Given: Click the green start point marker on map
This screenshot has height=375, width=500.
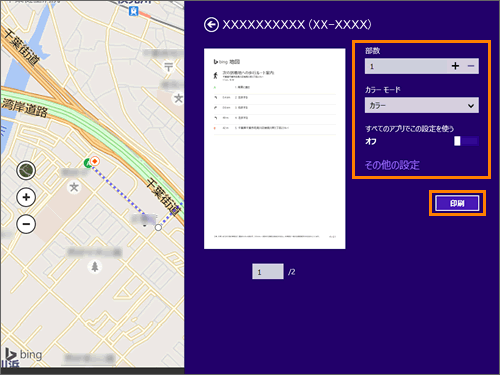Looking at the screenshot, I should [x=87, y=163].
